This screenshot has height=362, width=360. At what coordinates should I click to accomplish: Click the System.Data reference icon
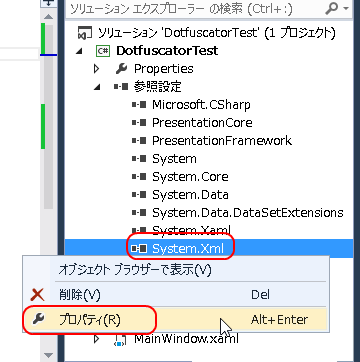[139, 195]
